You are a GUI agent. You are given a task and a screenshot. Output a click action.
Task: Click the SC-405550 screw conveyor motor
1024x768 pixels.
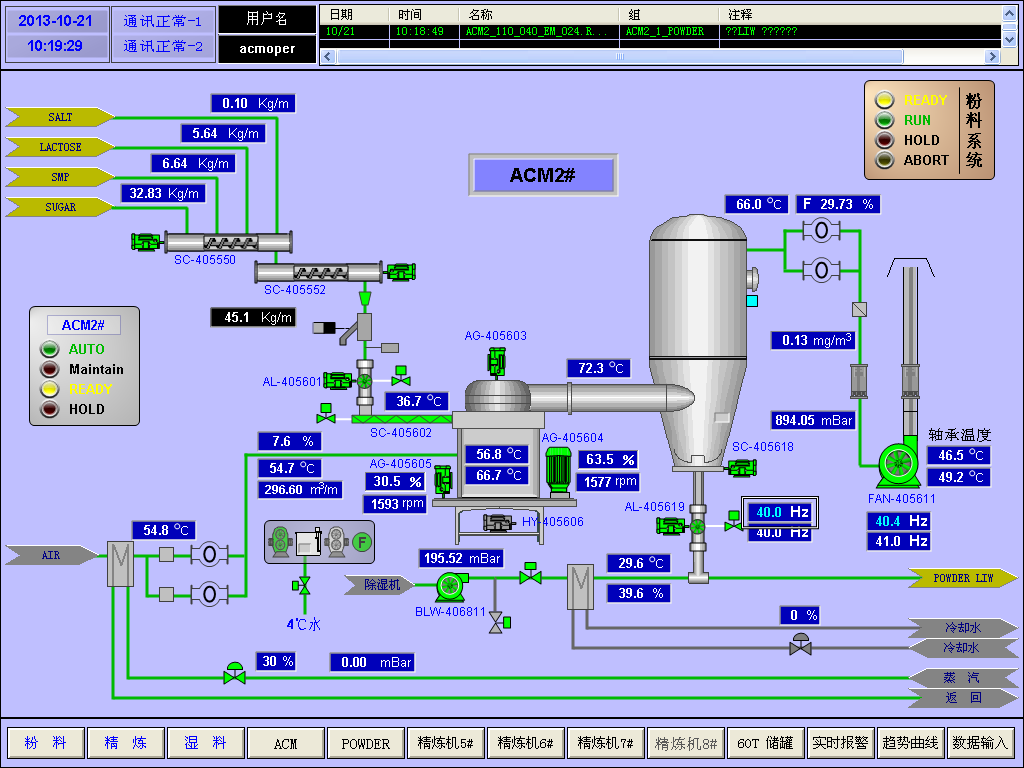click(x=146, y=242)
